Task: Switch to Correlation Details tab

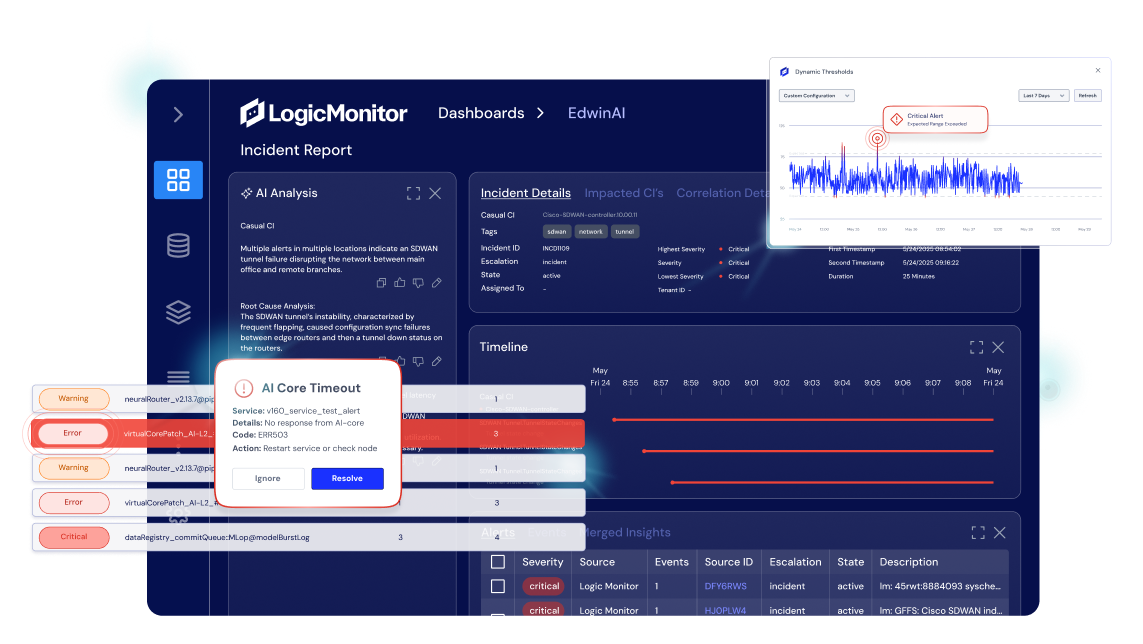Action: coord(722,193)
